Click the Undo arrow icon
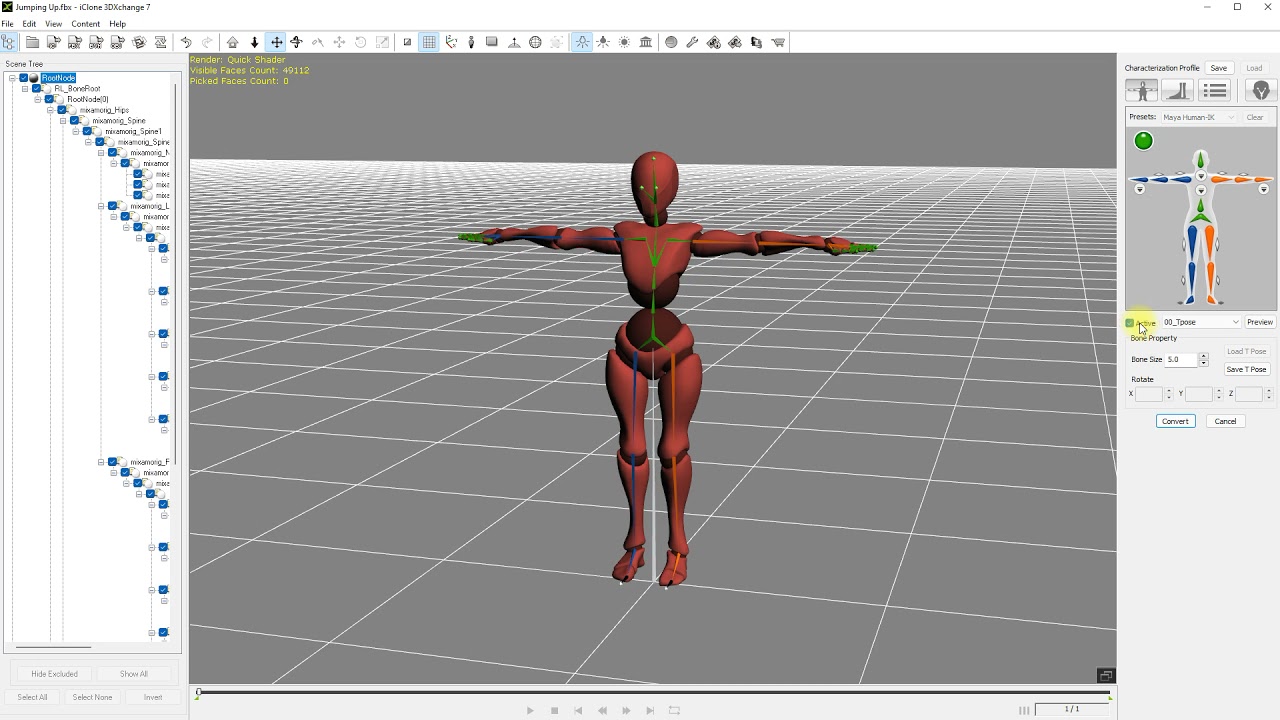The image size is (1280, 720). [x=186, y=42]
